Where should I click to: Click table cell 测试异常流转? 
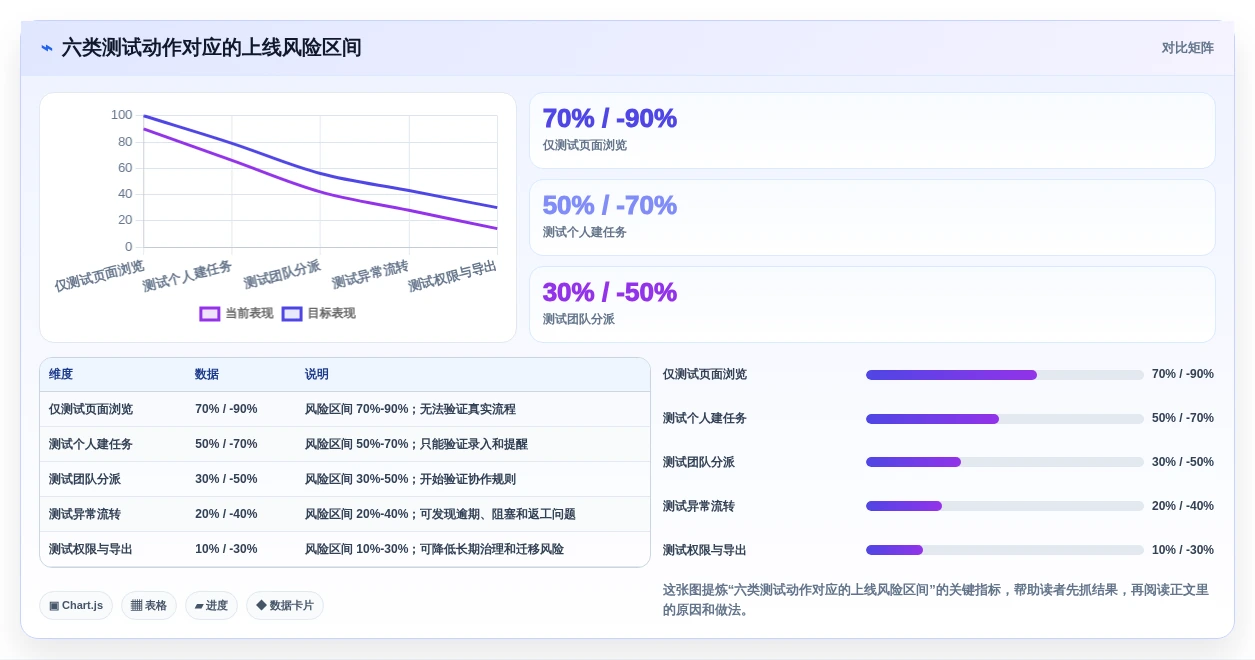tap(85, 515)
